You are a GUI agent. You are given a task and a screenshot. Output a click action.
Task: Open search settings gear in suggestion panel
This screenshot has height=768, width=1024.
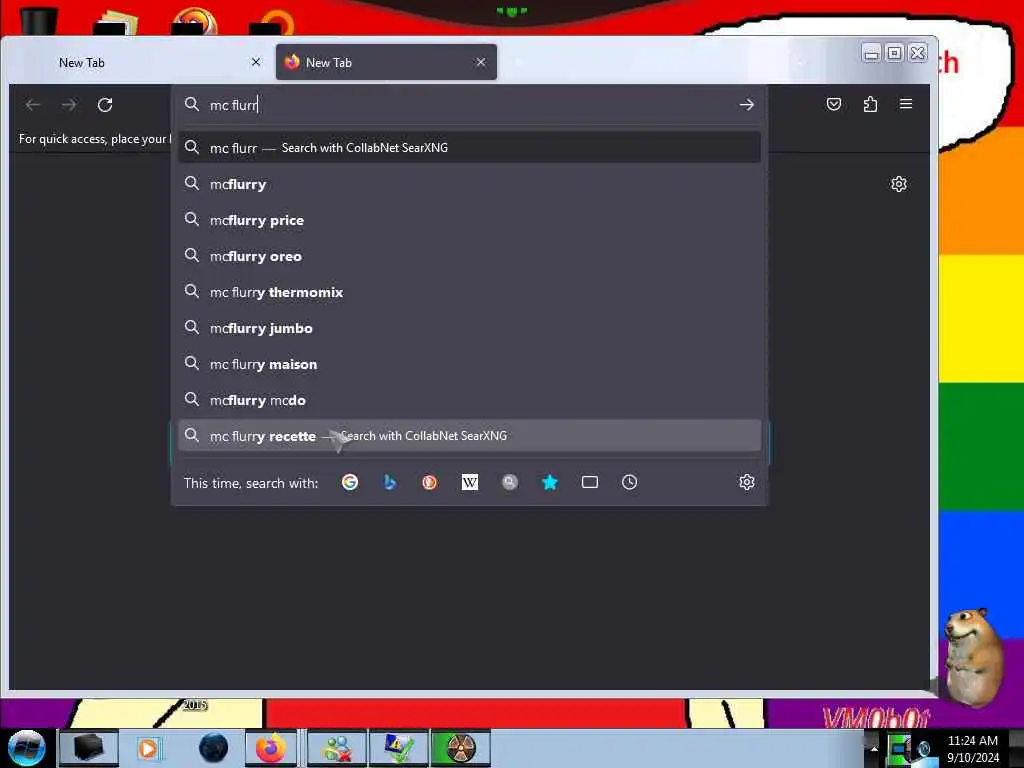tap(746, 482)
